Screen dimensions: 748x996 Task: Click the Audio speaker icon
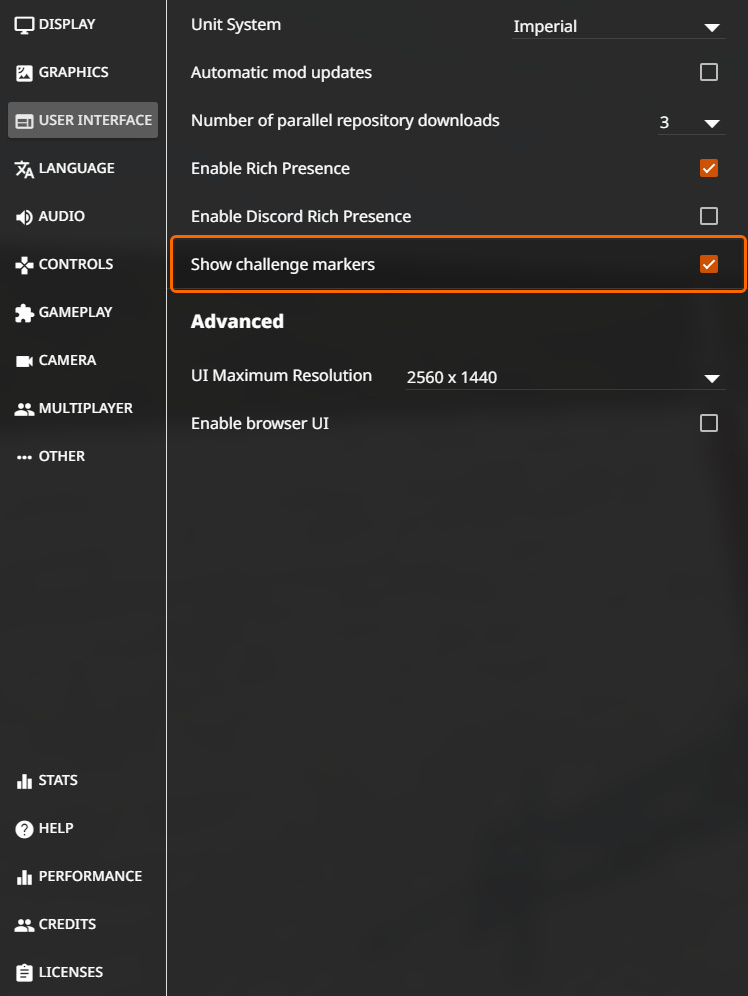[x=24, y=217]
